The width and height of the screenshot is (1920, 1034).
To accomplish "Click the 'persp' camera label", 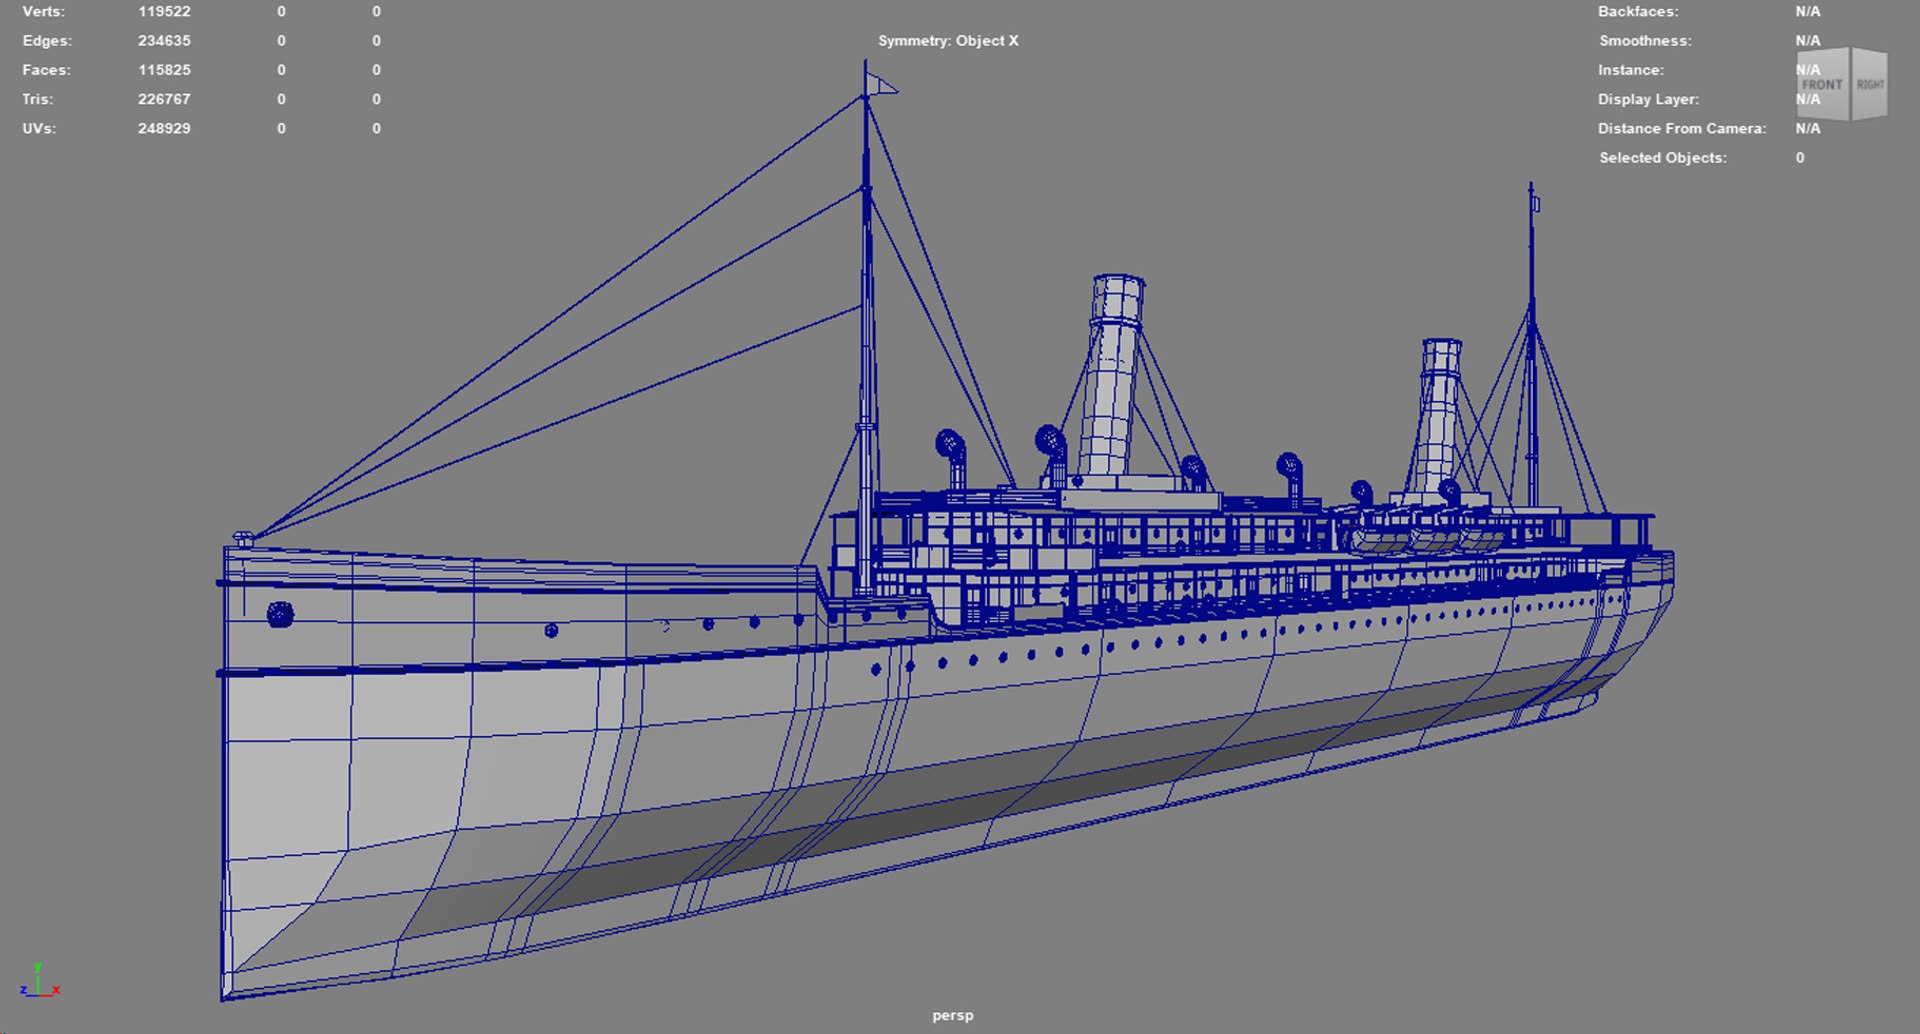I will (x=953, y=1015).
